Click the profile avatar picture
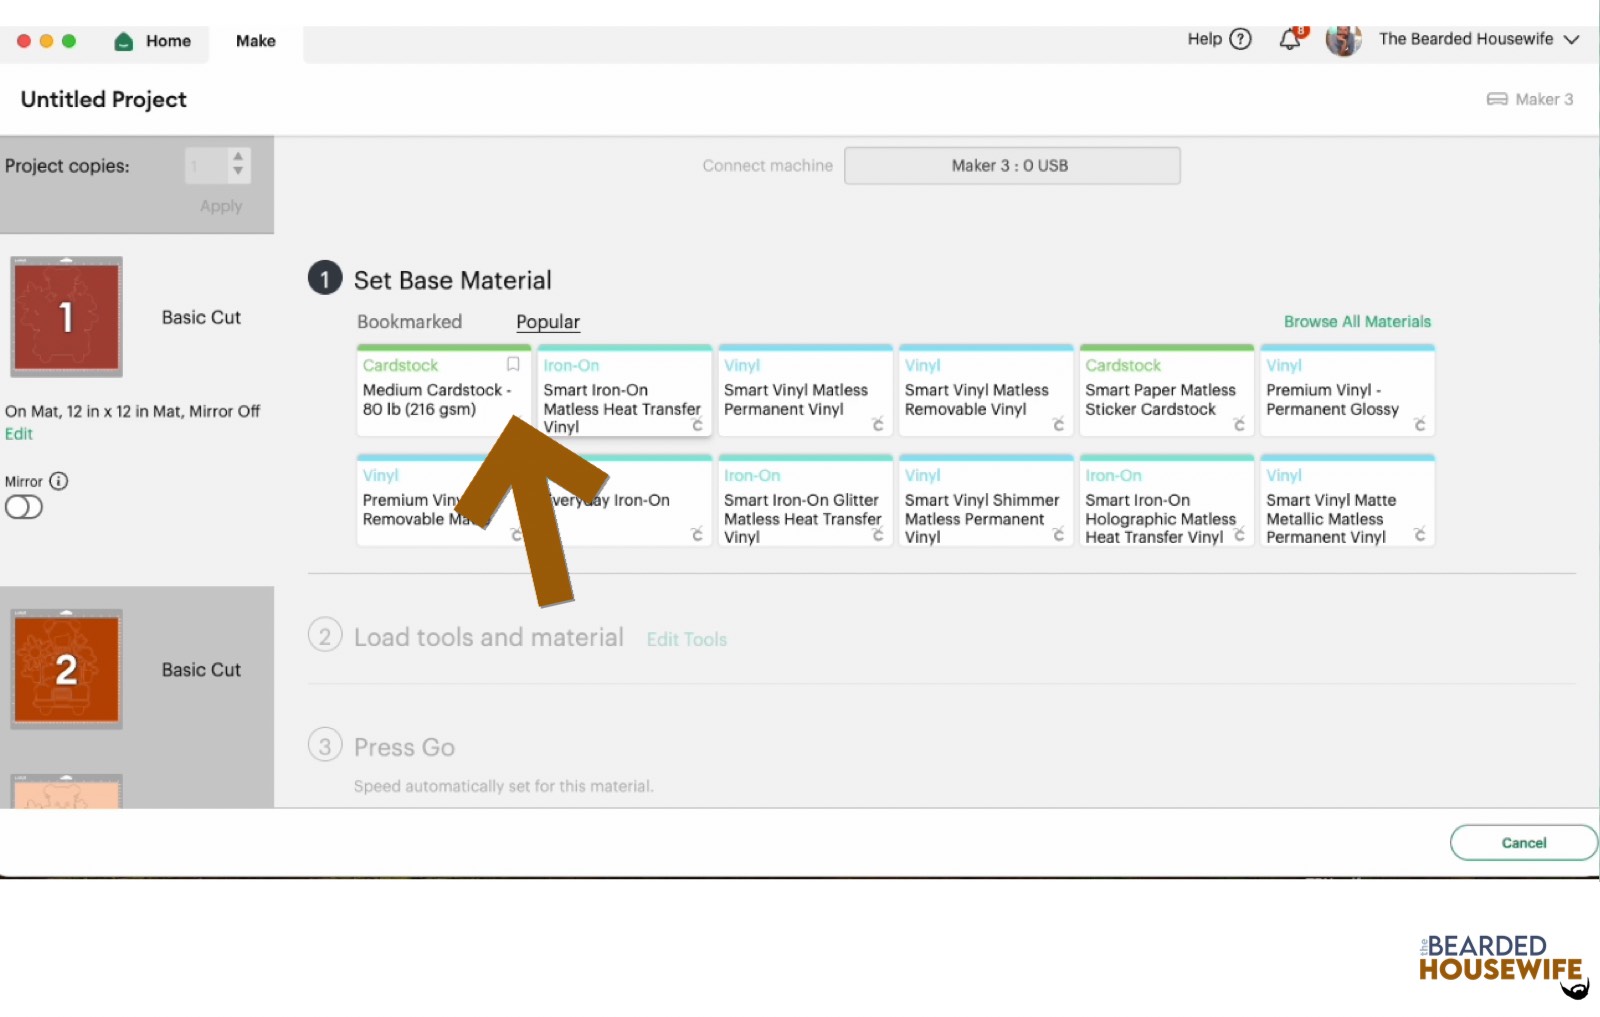The height and width of the screenshot is (1017, 1600). 1343,39
